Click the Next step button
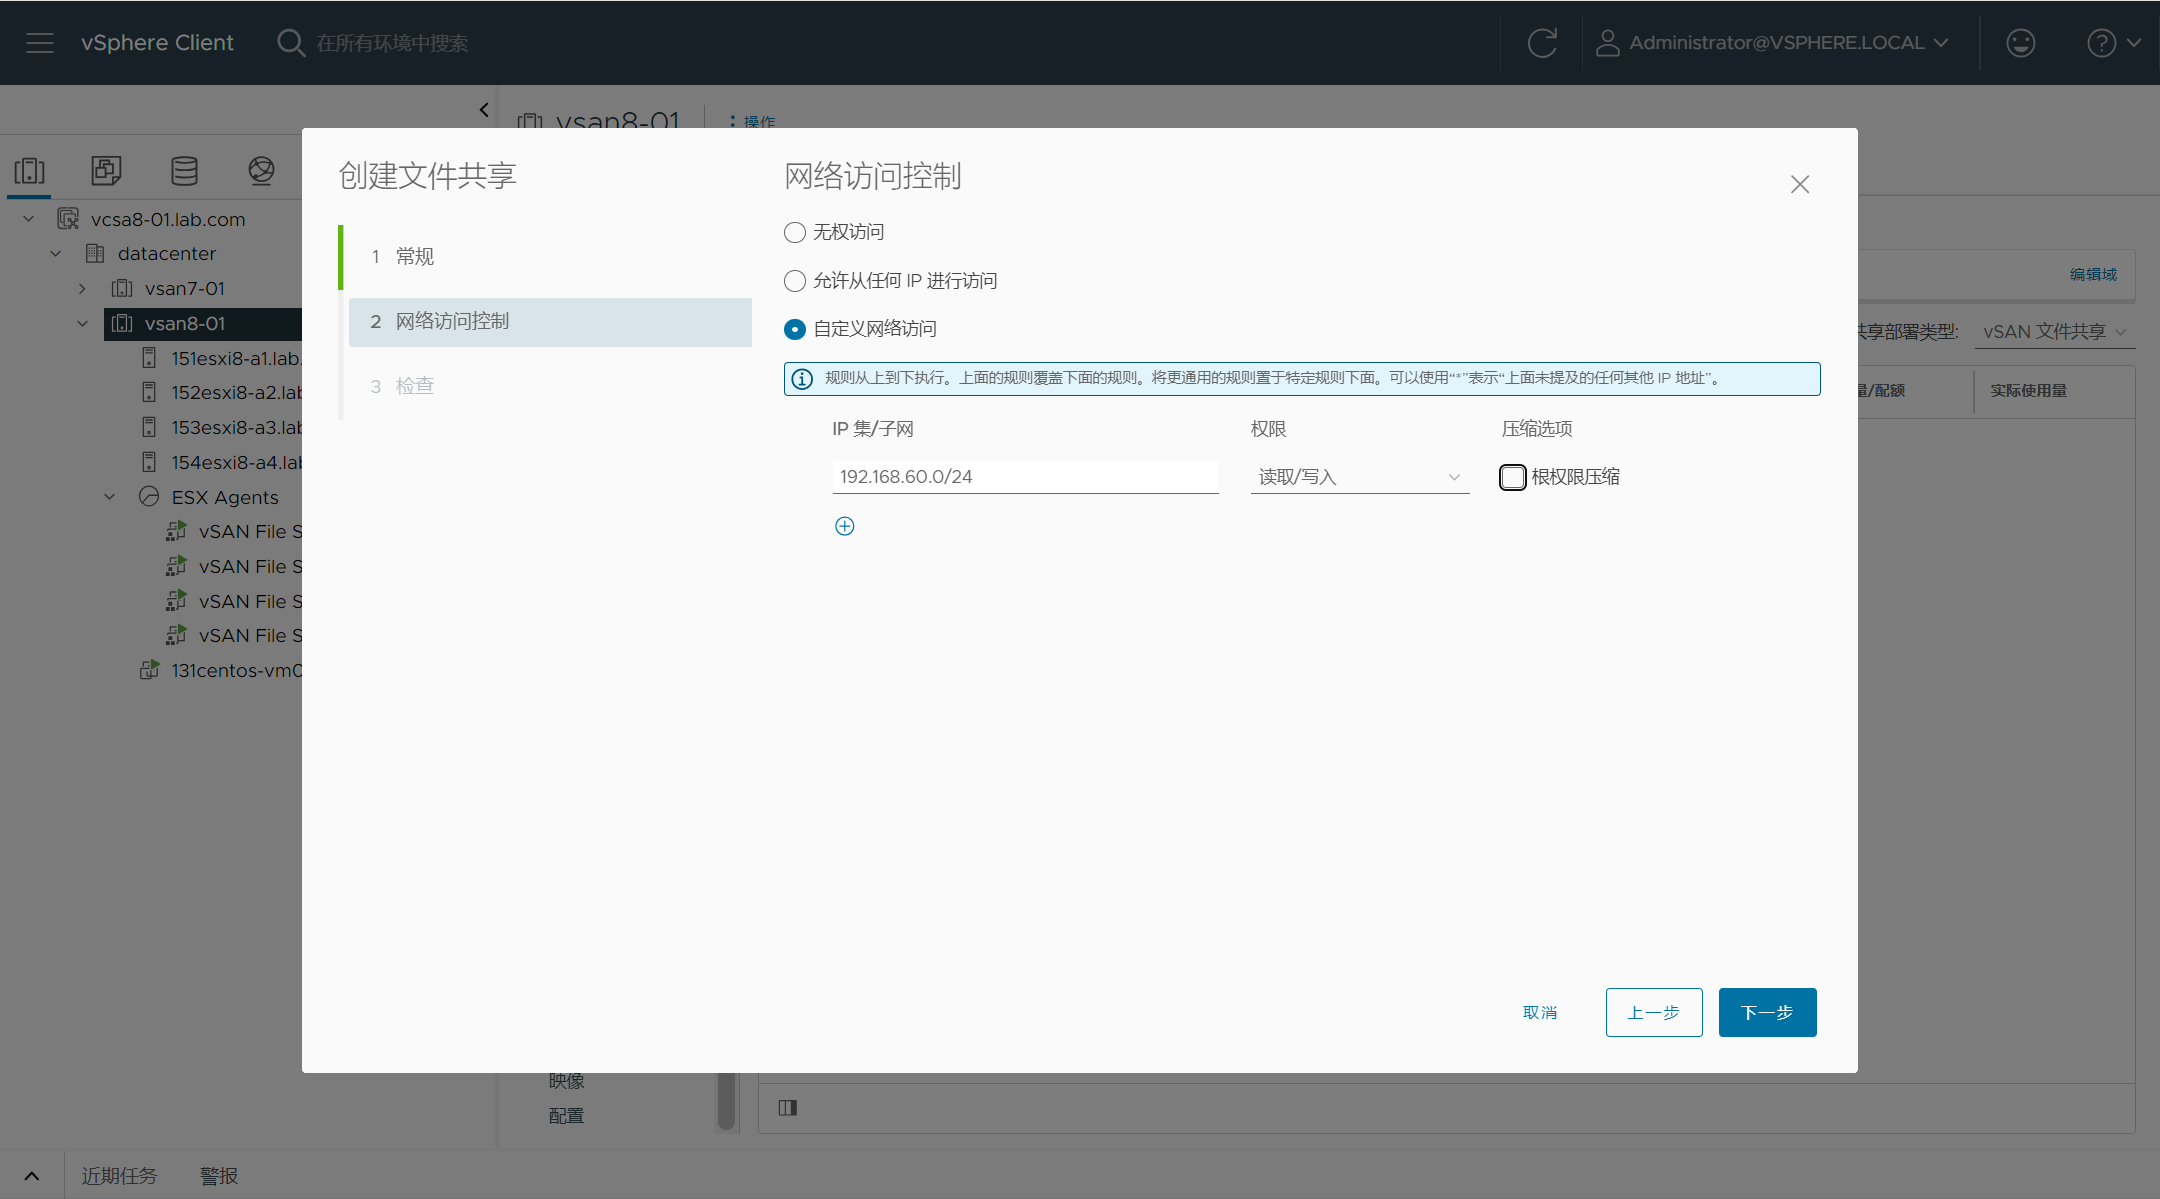 click(x=1768, y=1013)
